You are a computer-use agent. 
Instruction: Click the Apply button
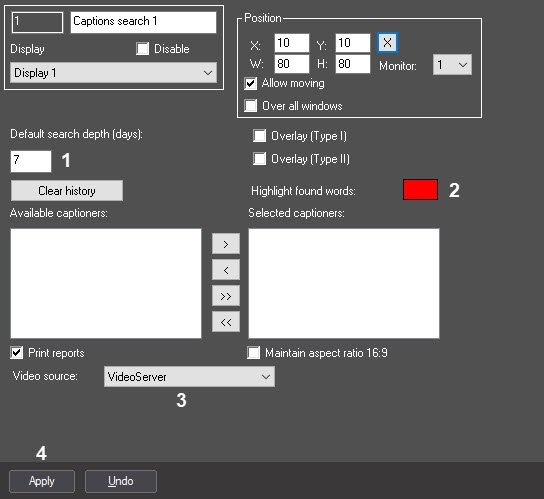click(x=42, y=481)
